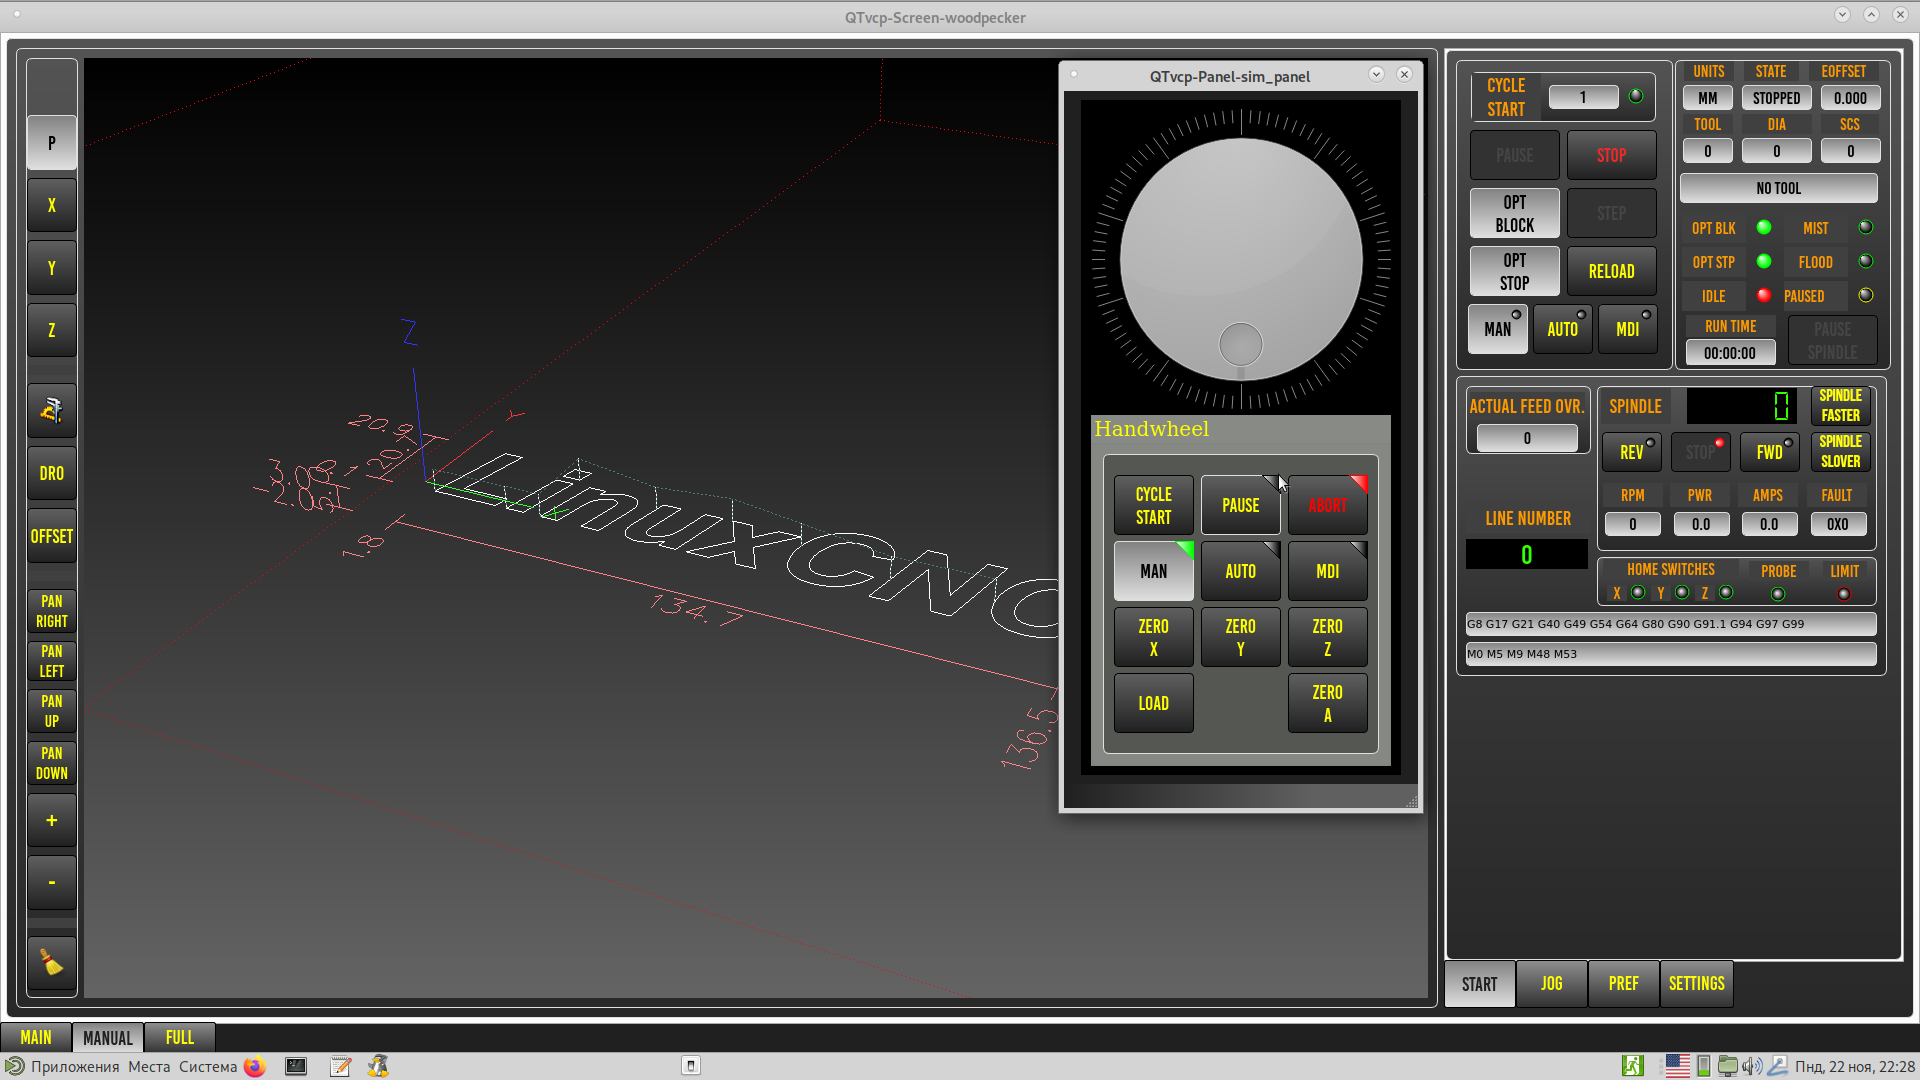Switch to the JOG tab
The width and height of the screenshot is (1920, 1080).
tap(1552, 984)
